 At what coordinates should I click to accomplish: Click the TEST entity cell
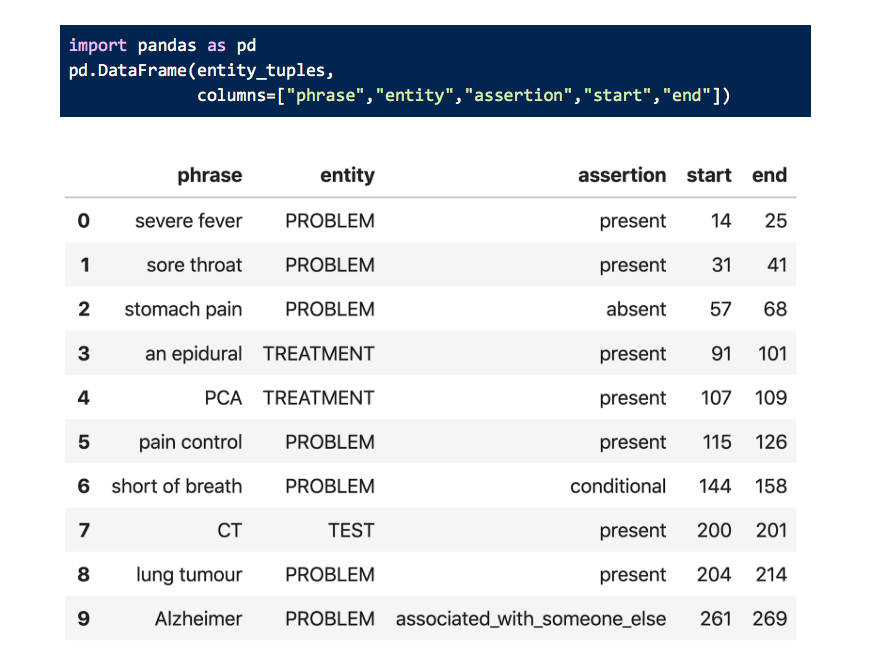coord(351,530)
